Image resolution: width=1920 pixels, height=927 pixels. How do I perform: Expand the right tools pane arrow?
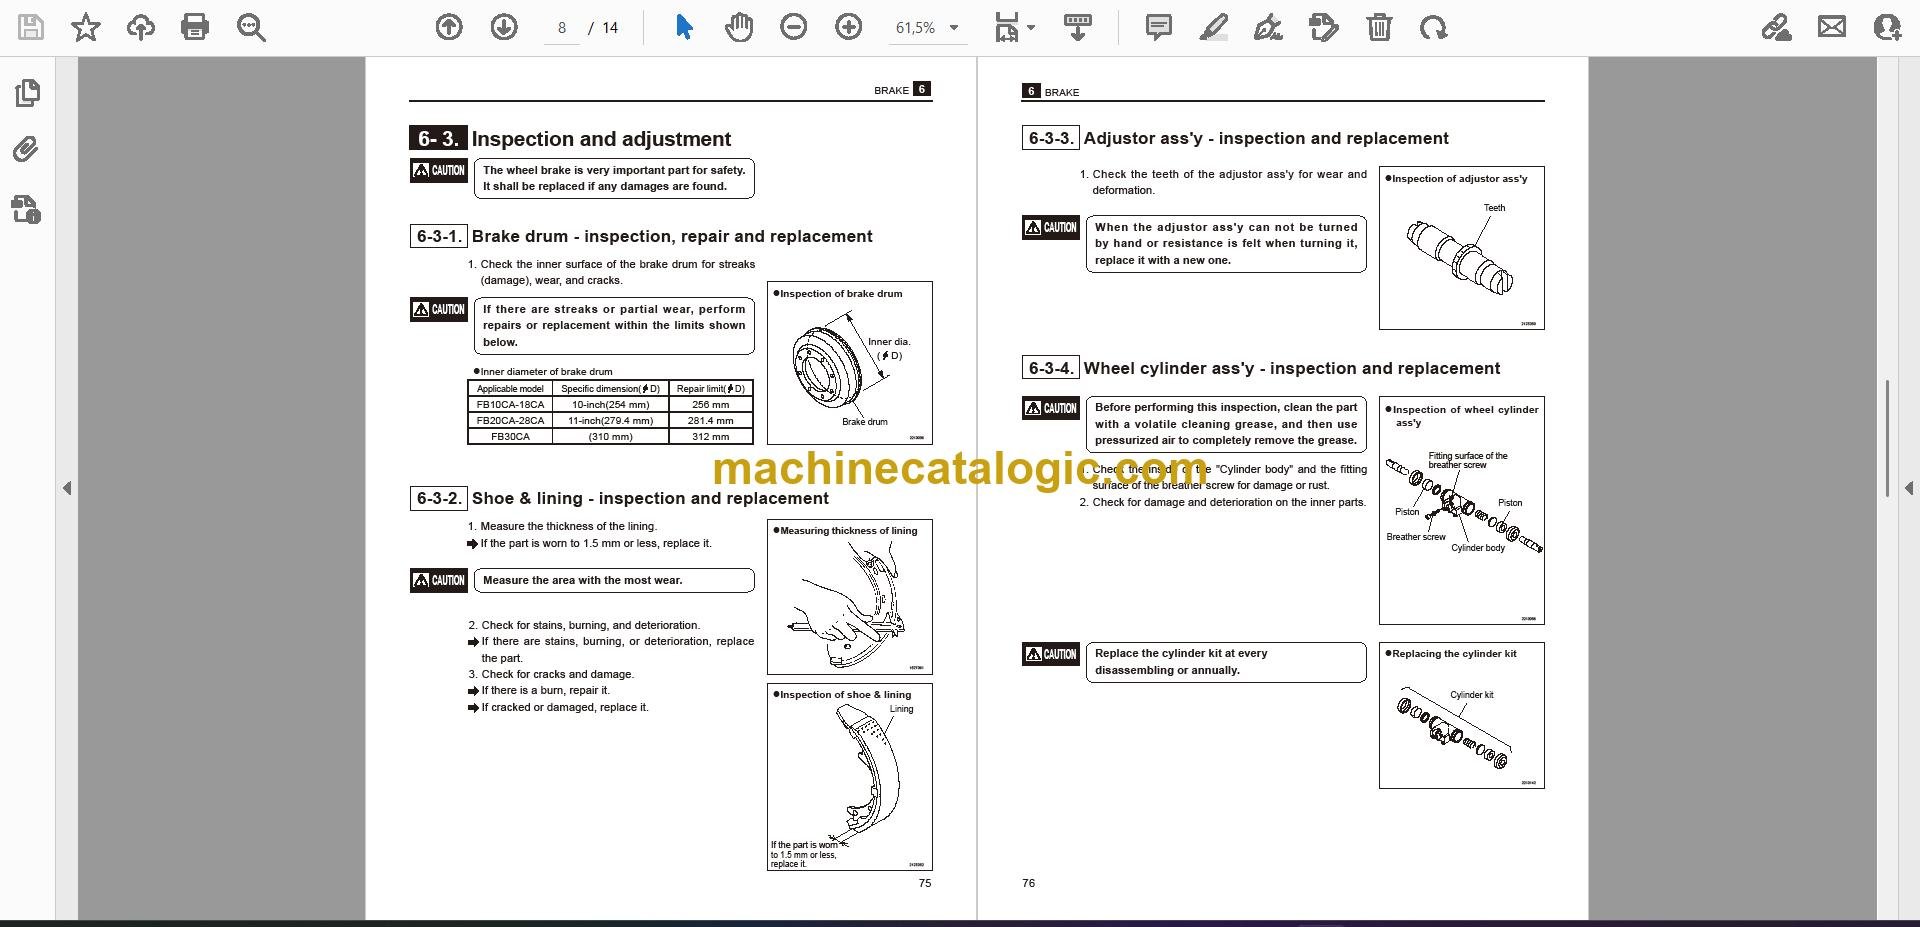tap(1908, 488)
